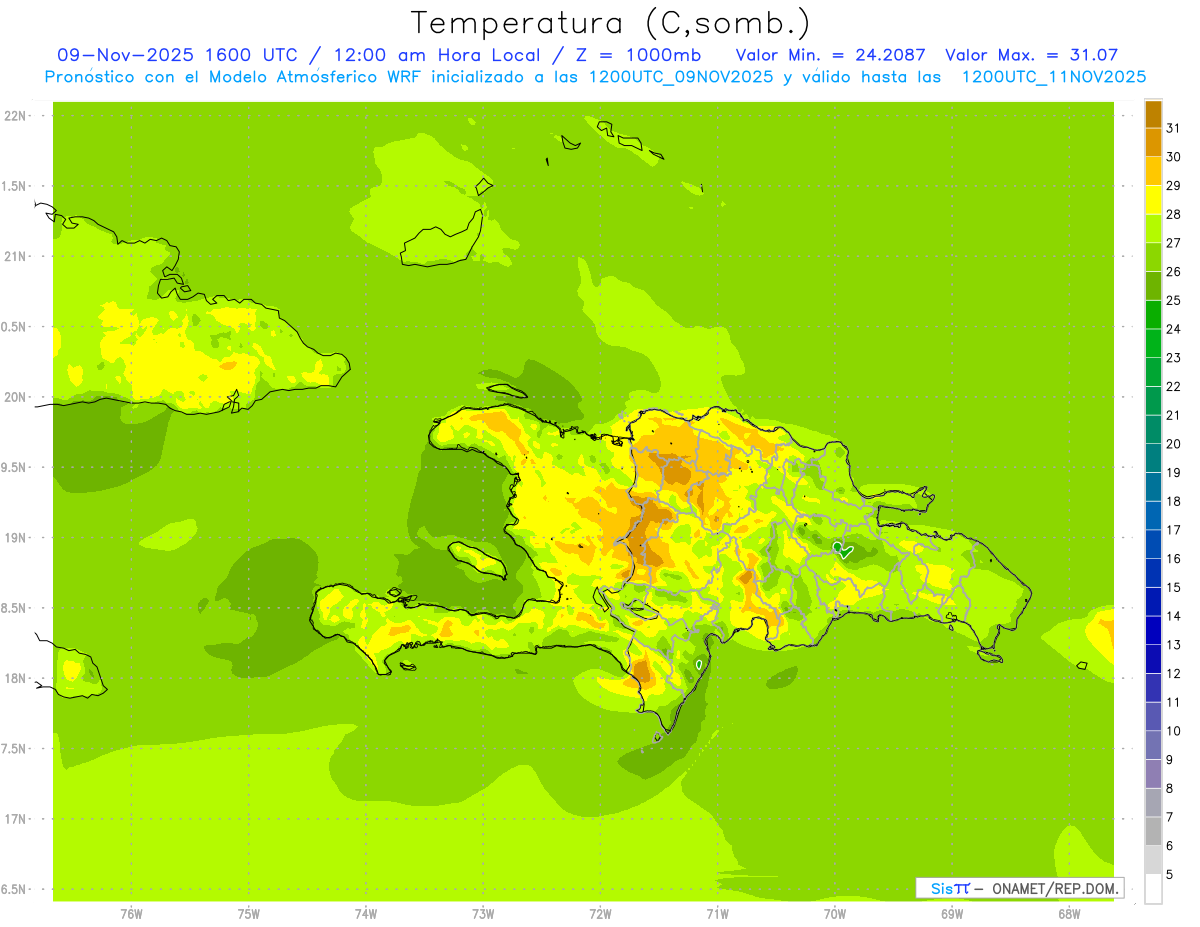Select the '75W' longitude label
The height and width of the screenshot is (927, 1200).
point(248,913)
